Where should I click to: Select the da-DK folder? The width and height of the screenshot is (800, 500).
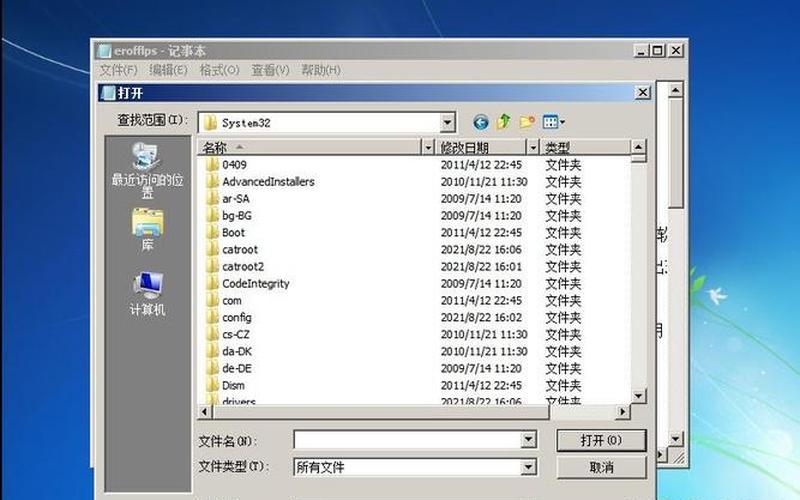229,352
